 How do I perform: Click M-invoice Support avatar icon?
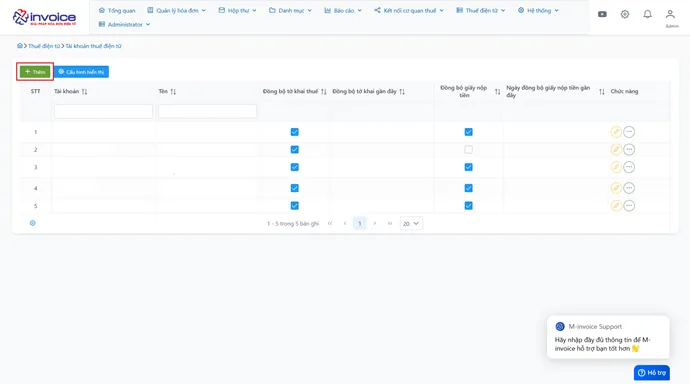(x=560, y=326)
